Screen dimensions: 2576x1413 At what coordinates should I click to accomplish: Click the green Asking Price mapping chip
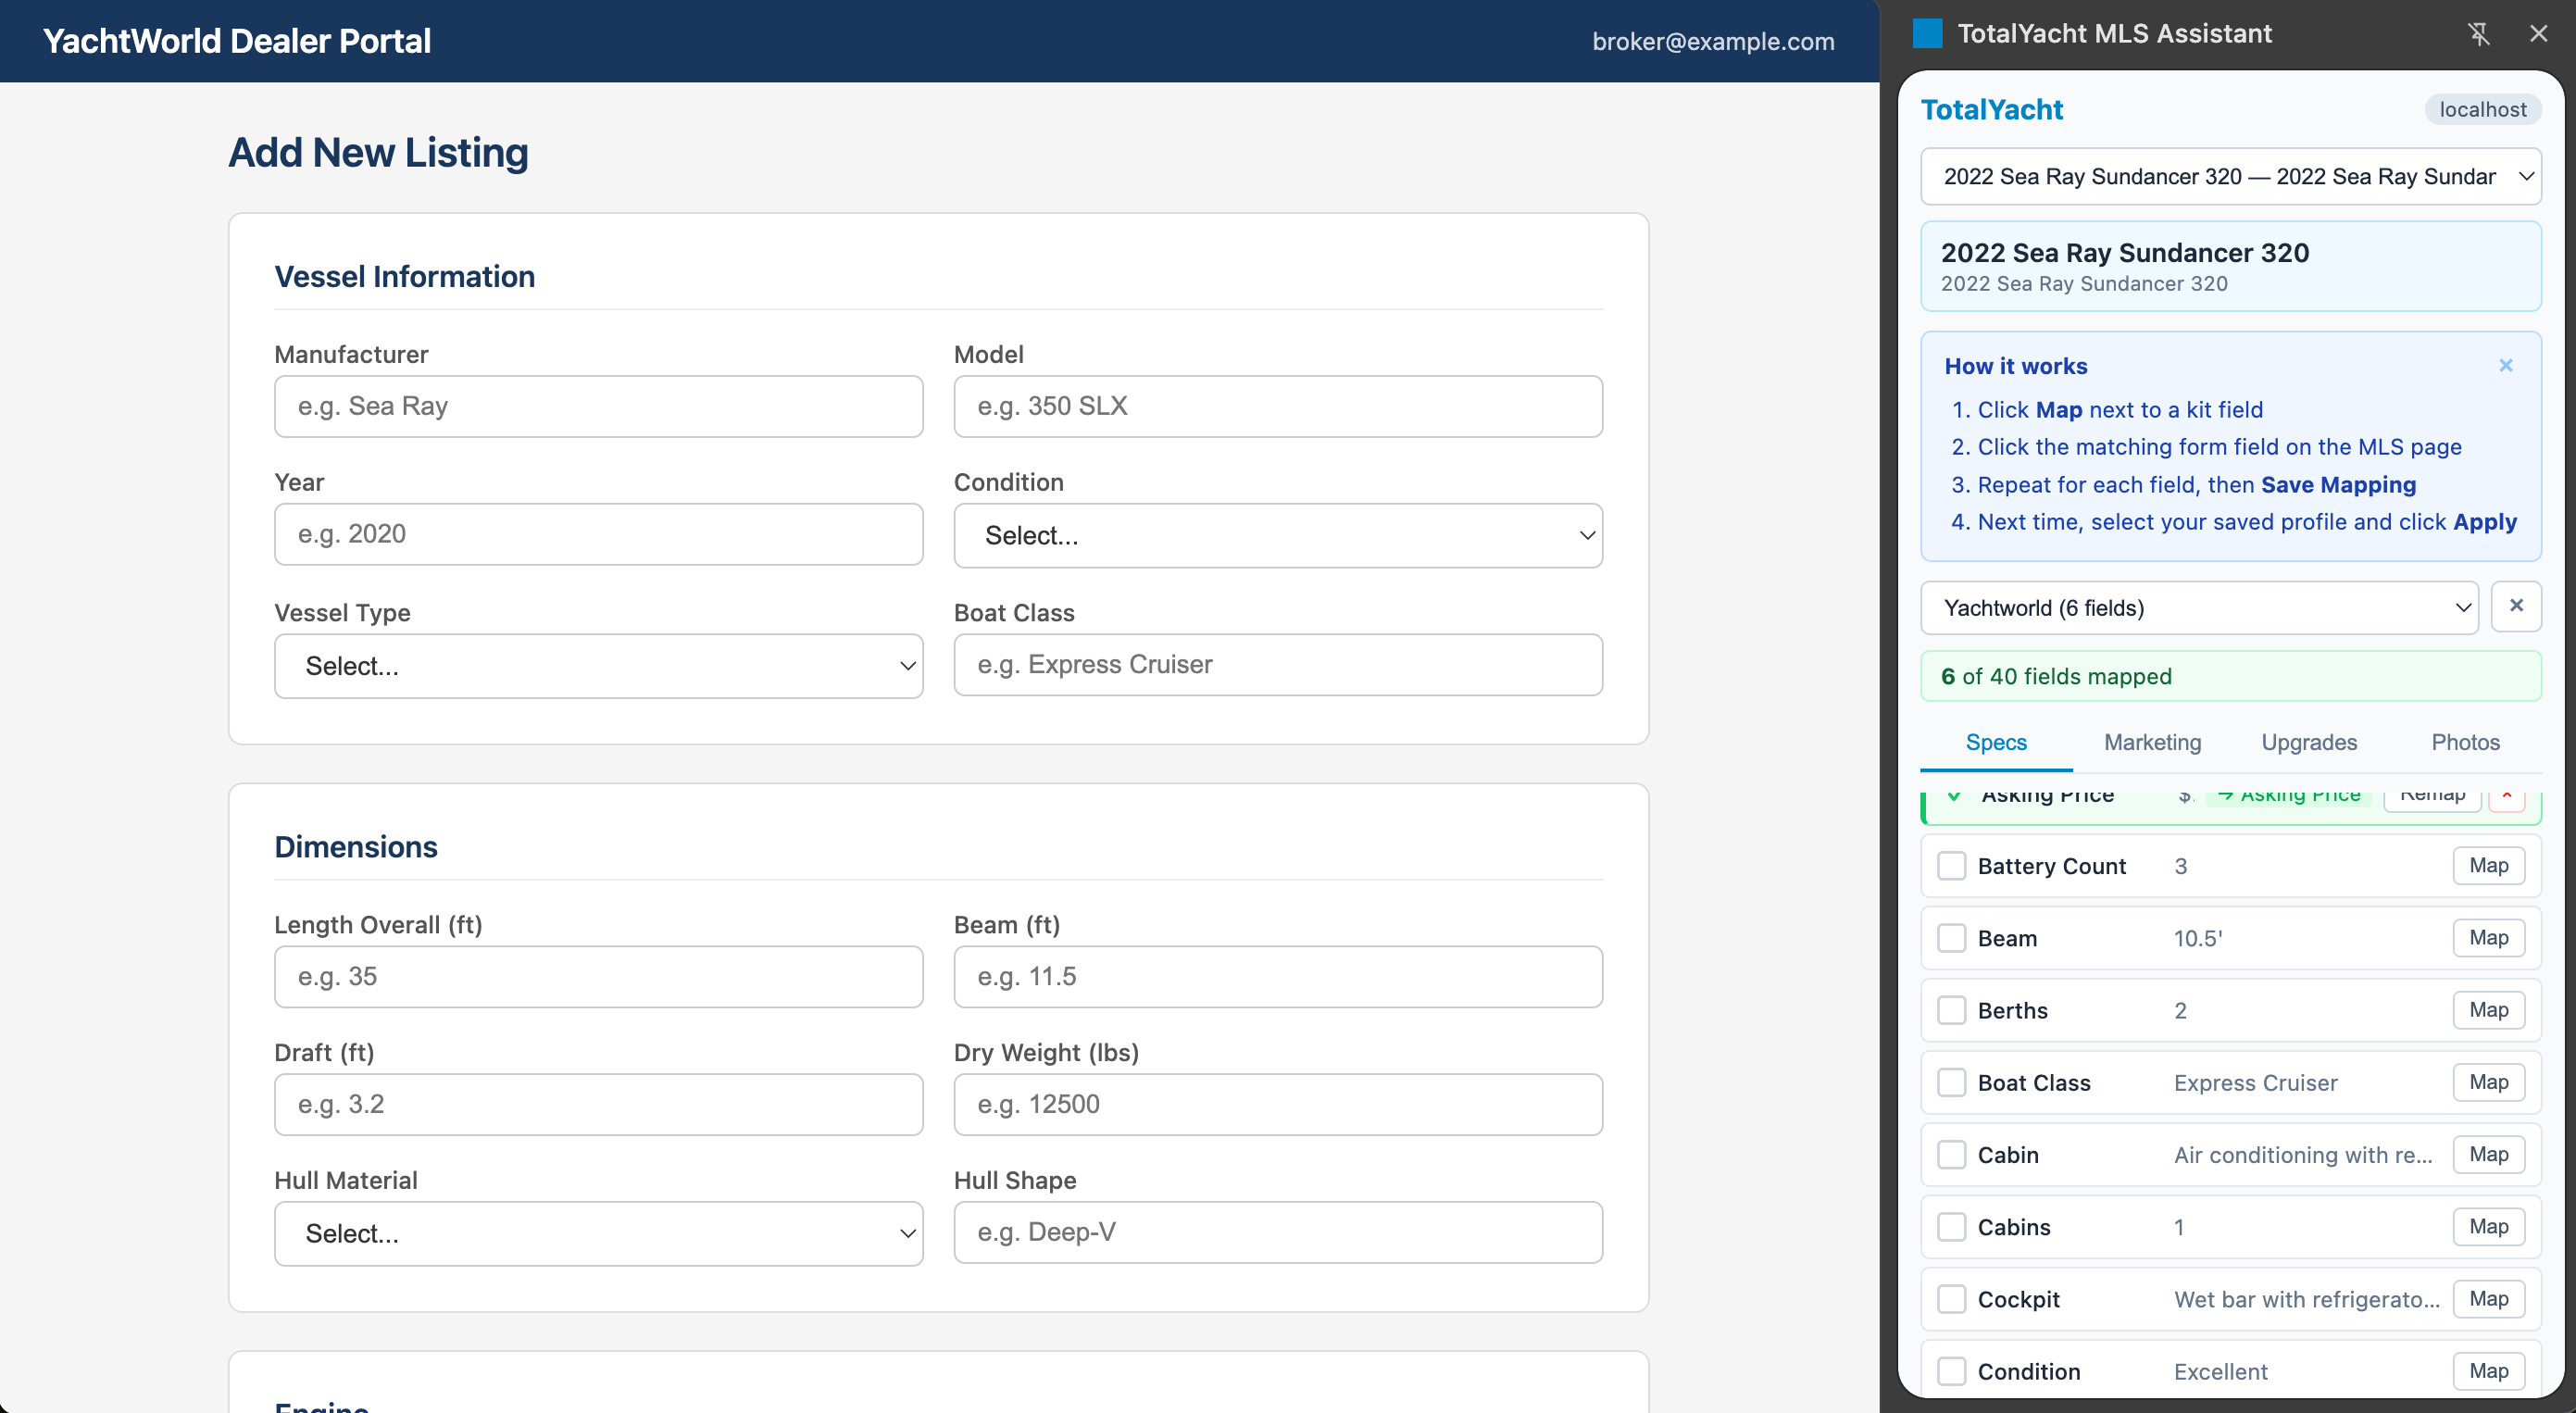click(2288, 795)
